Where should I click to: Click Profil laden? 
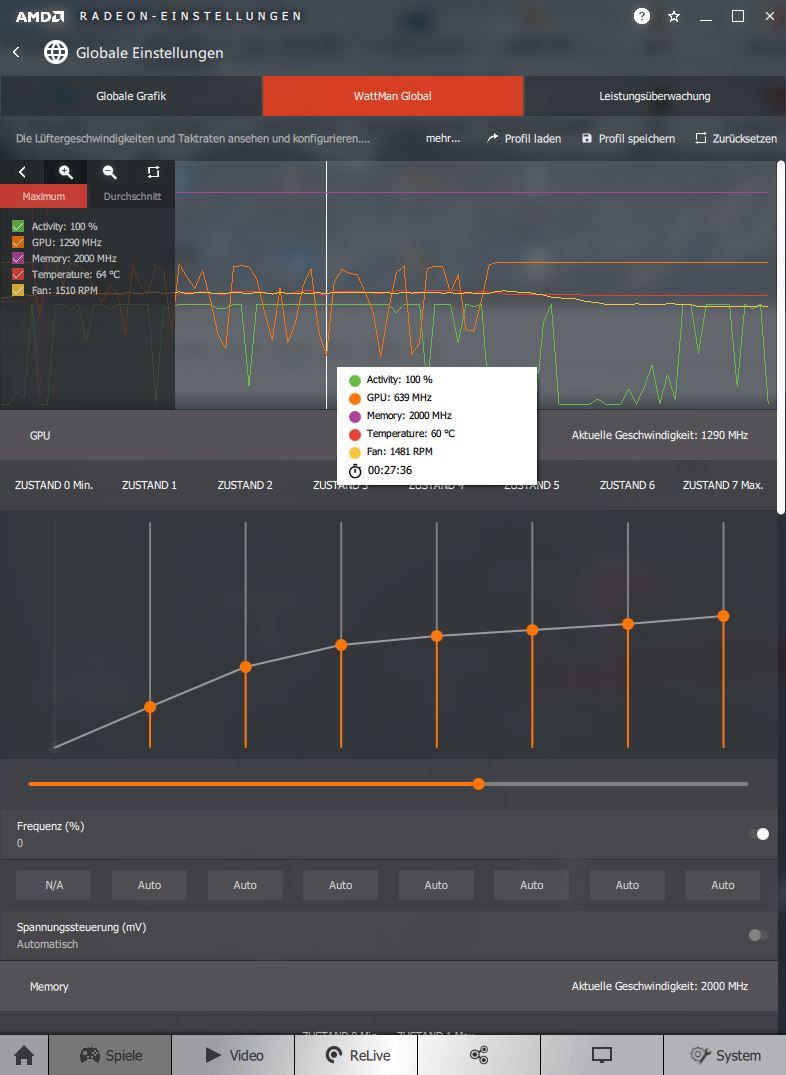tap(524, 138)
